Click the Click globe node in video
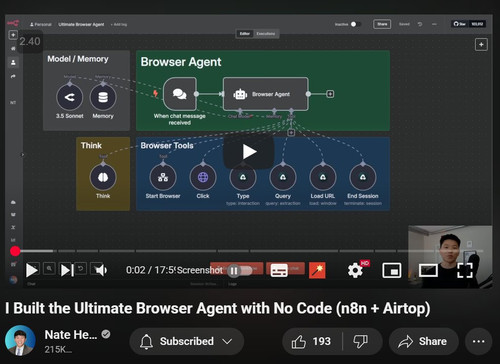This screenshot has width=500, height=364. tap(203, 177)
